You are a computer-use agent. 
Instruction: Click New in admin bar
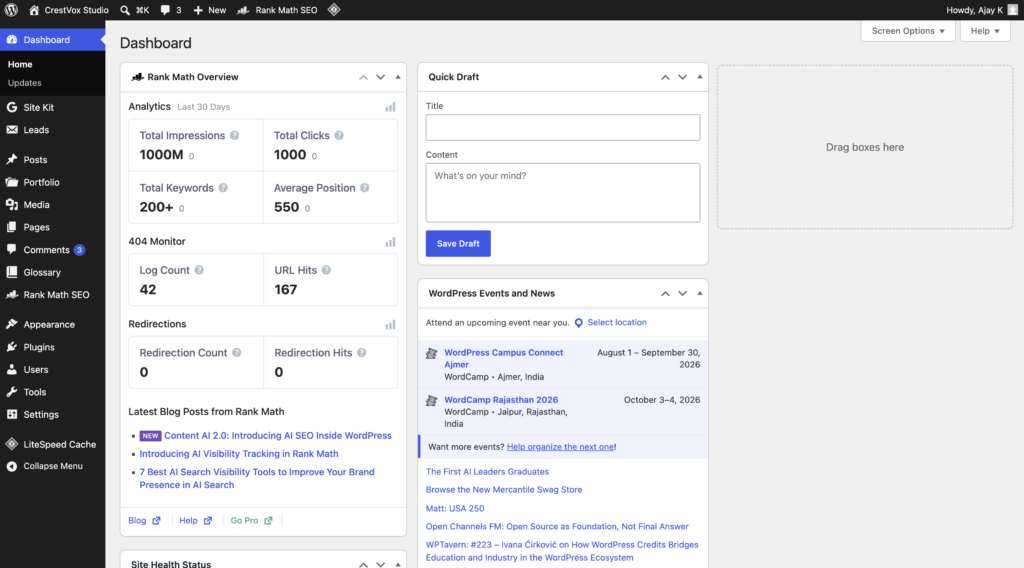[210, 10]
